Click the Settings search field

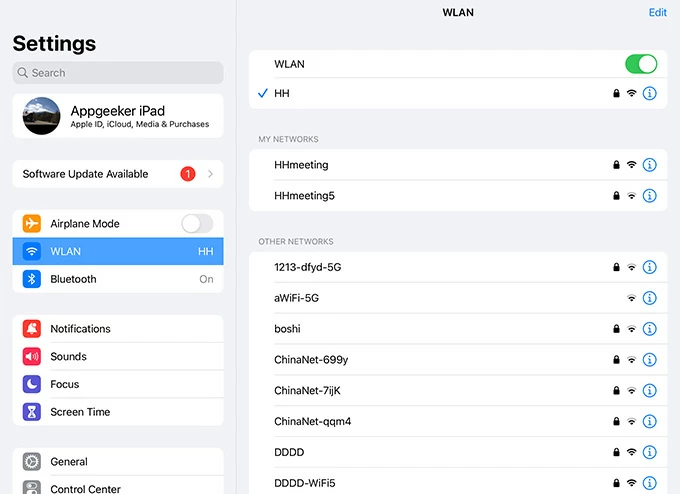point(118,73)
